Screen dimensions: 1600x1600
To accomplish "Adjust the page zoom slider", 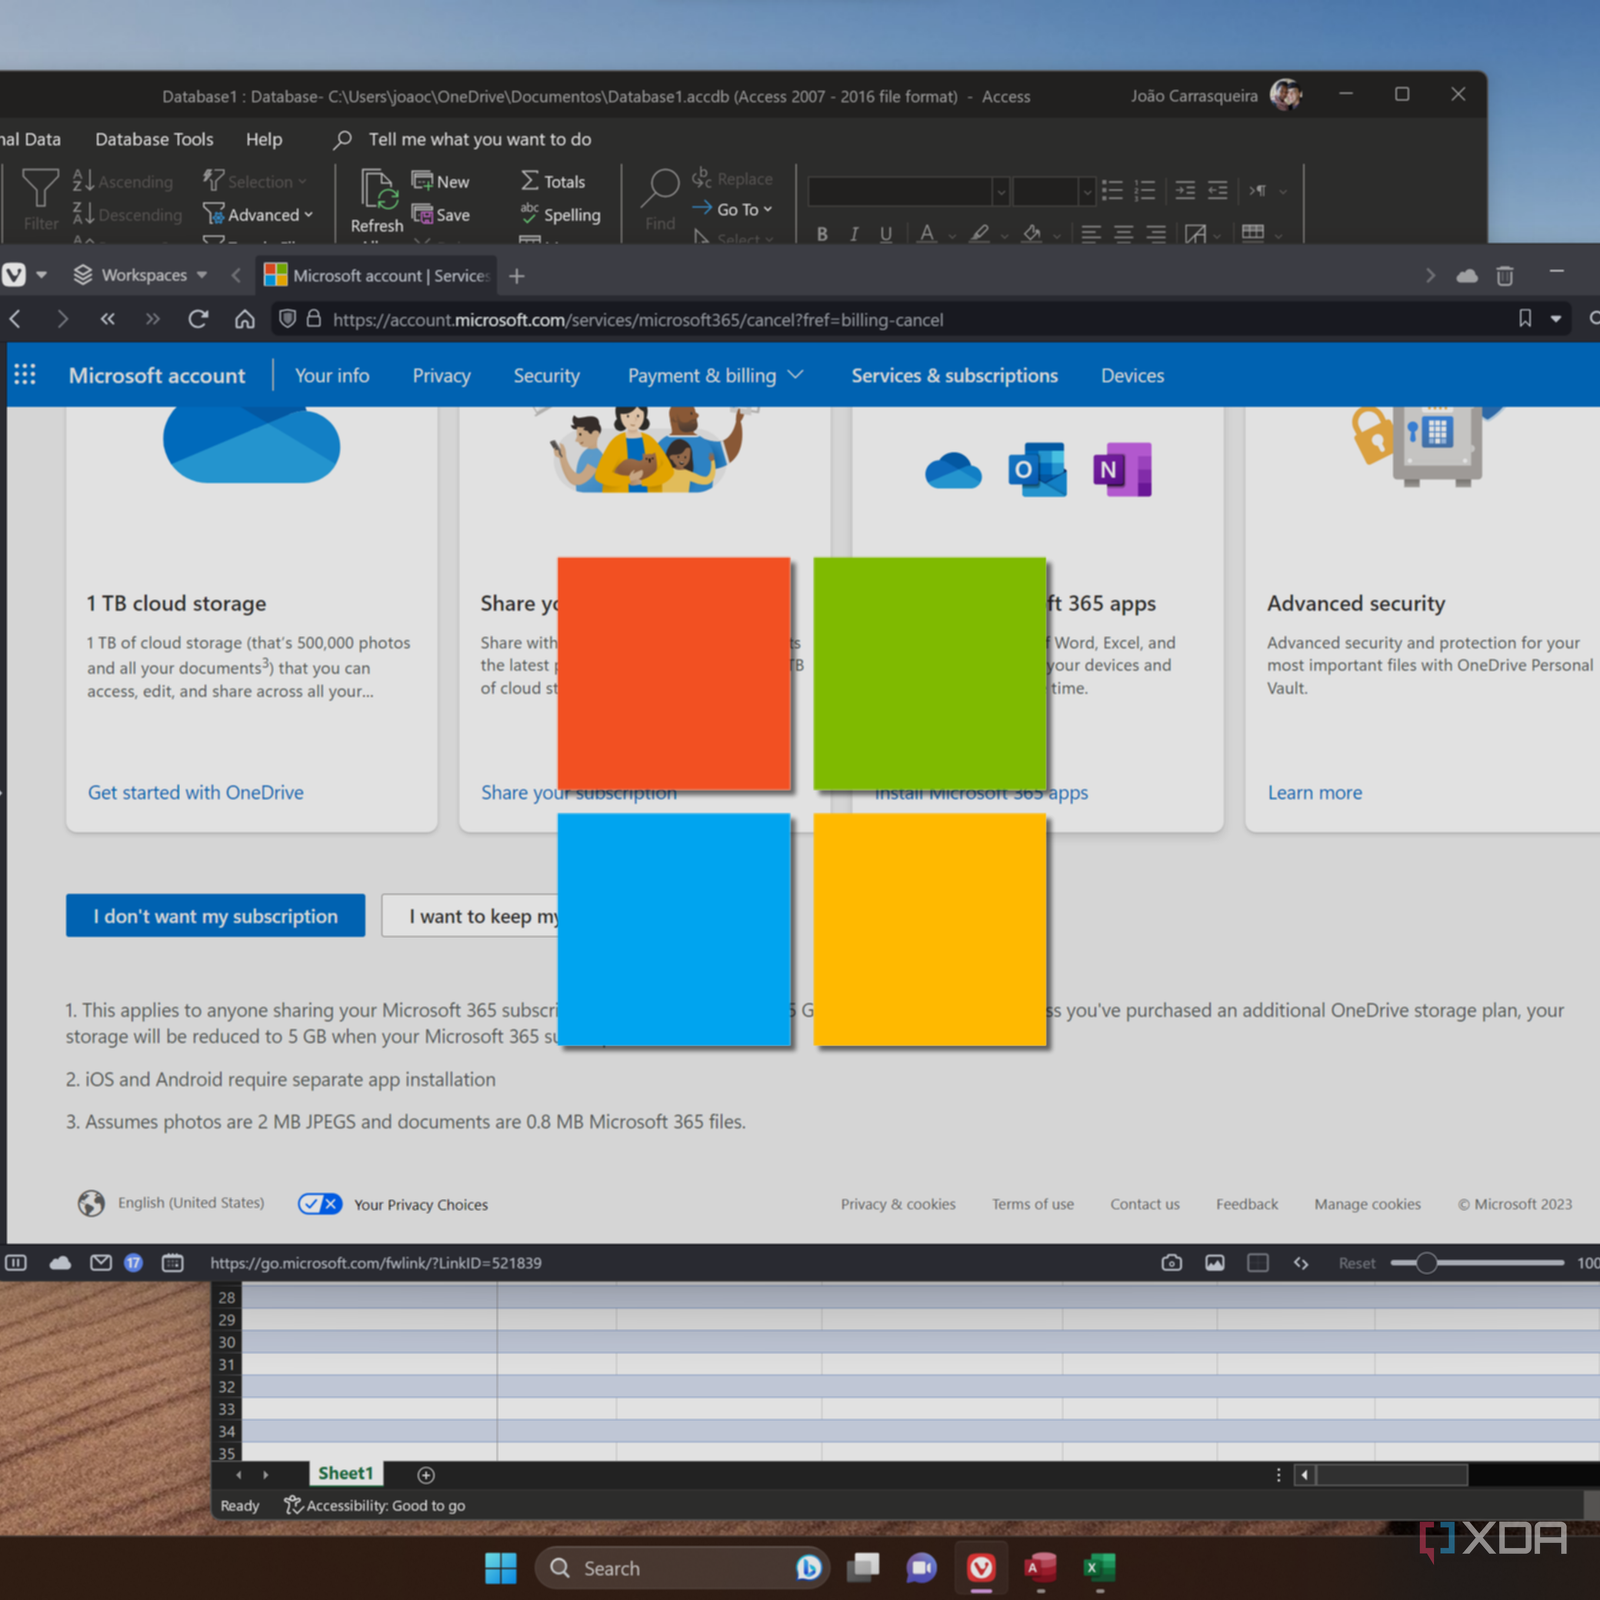I will 1427,1263.
